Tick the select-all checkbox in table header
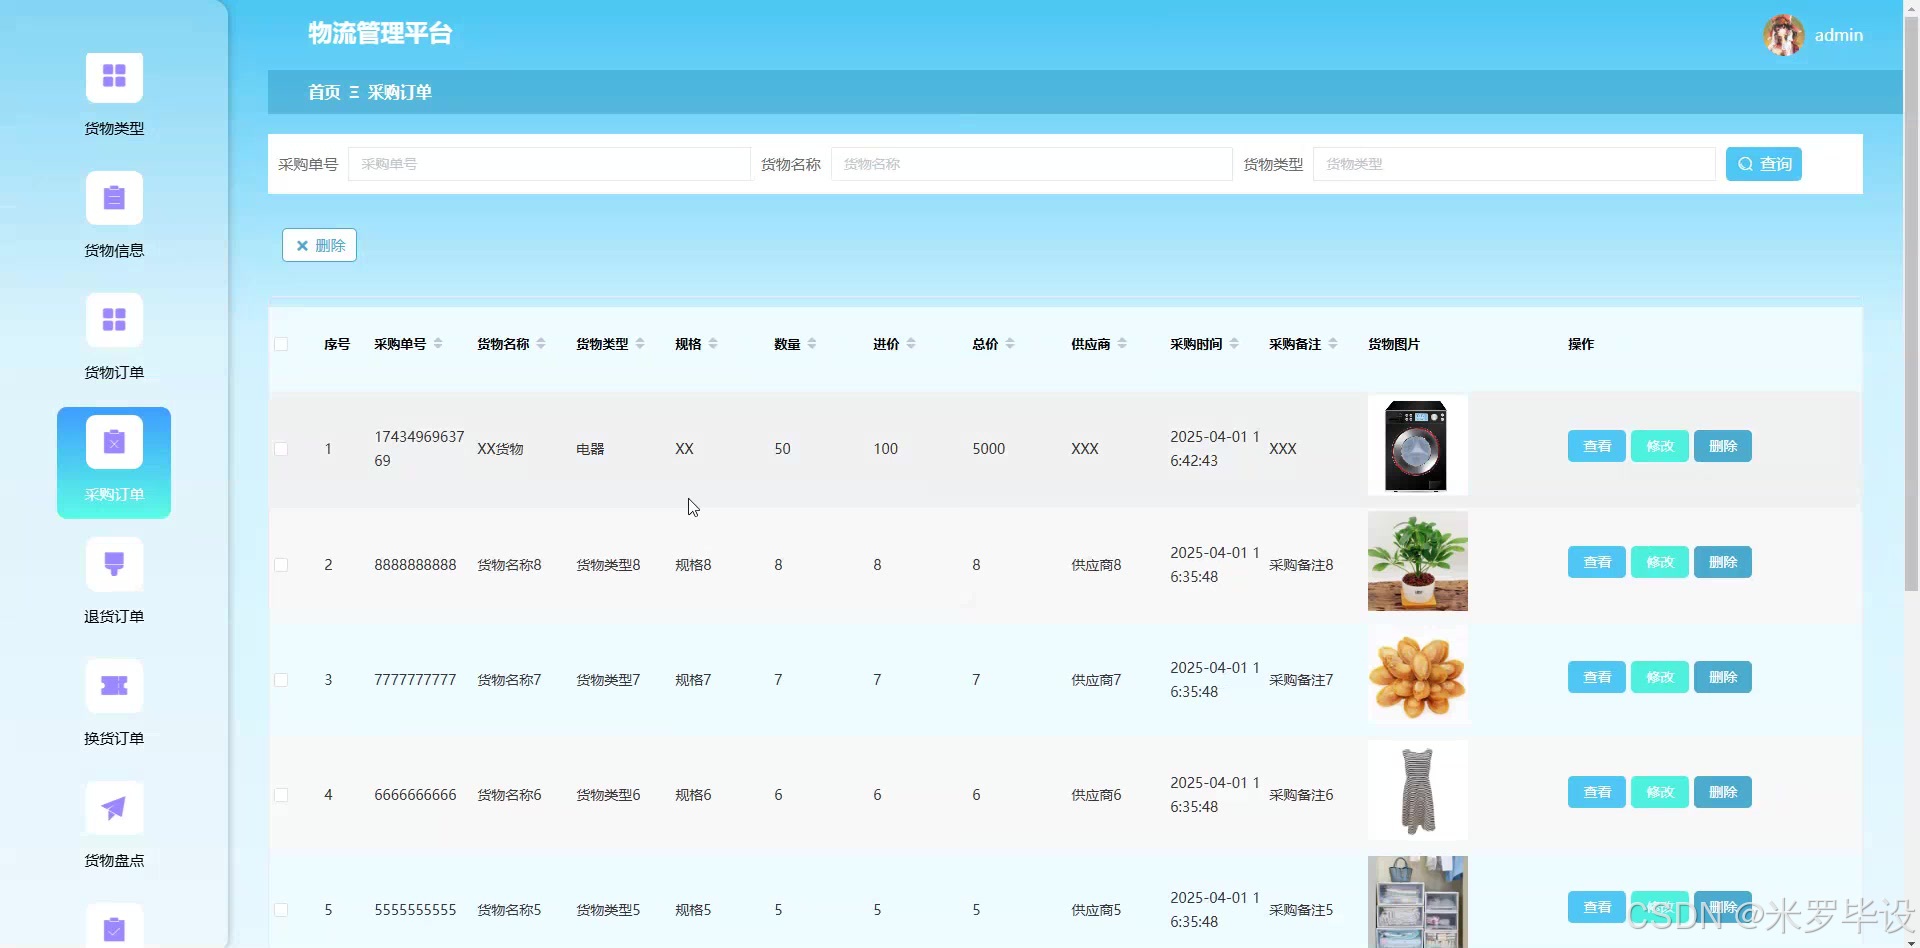The height and width of the screenshot is (948, 1920). pos(281,345)
